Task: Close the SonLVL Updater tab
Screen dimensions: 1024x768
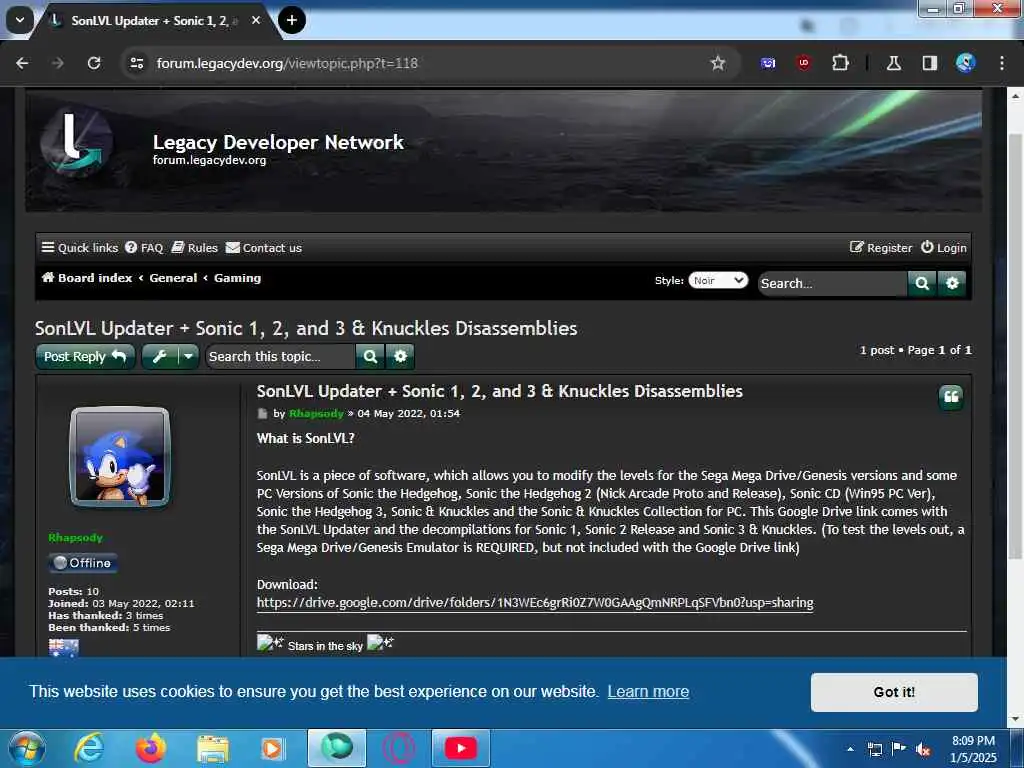Action: tap(256, 20)
